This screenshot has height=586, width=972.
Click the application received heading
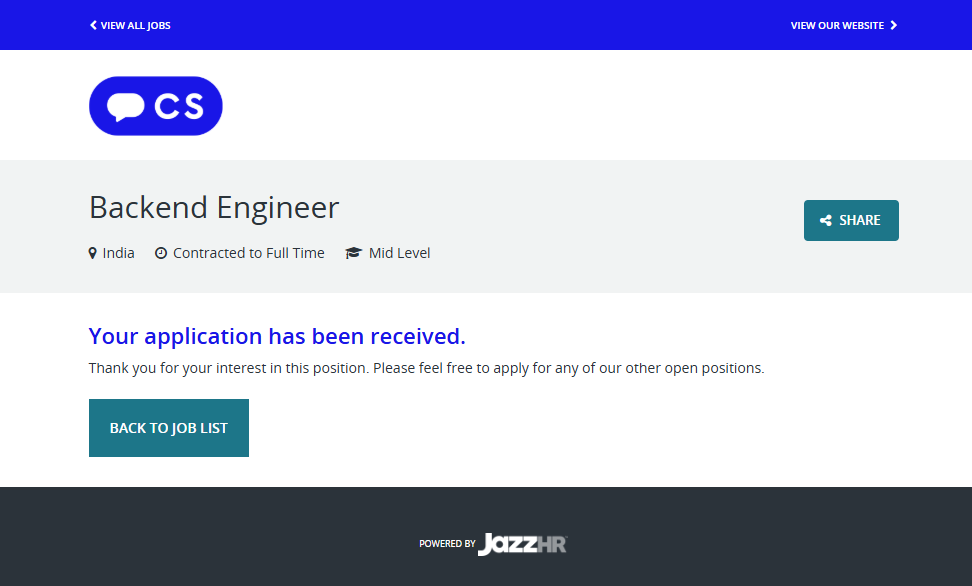[277, 336]
